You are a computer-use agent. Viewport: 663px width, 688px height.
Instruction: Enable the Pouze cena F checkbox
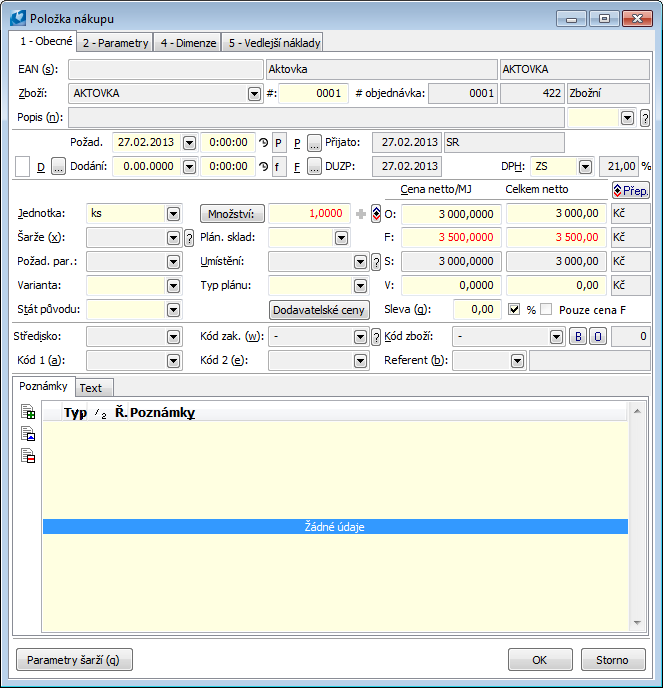(x=546, y=309)
